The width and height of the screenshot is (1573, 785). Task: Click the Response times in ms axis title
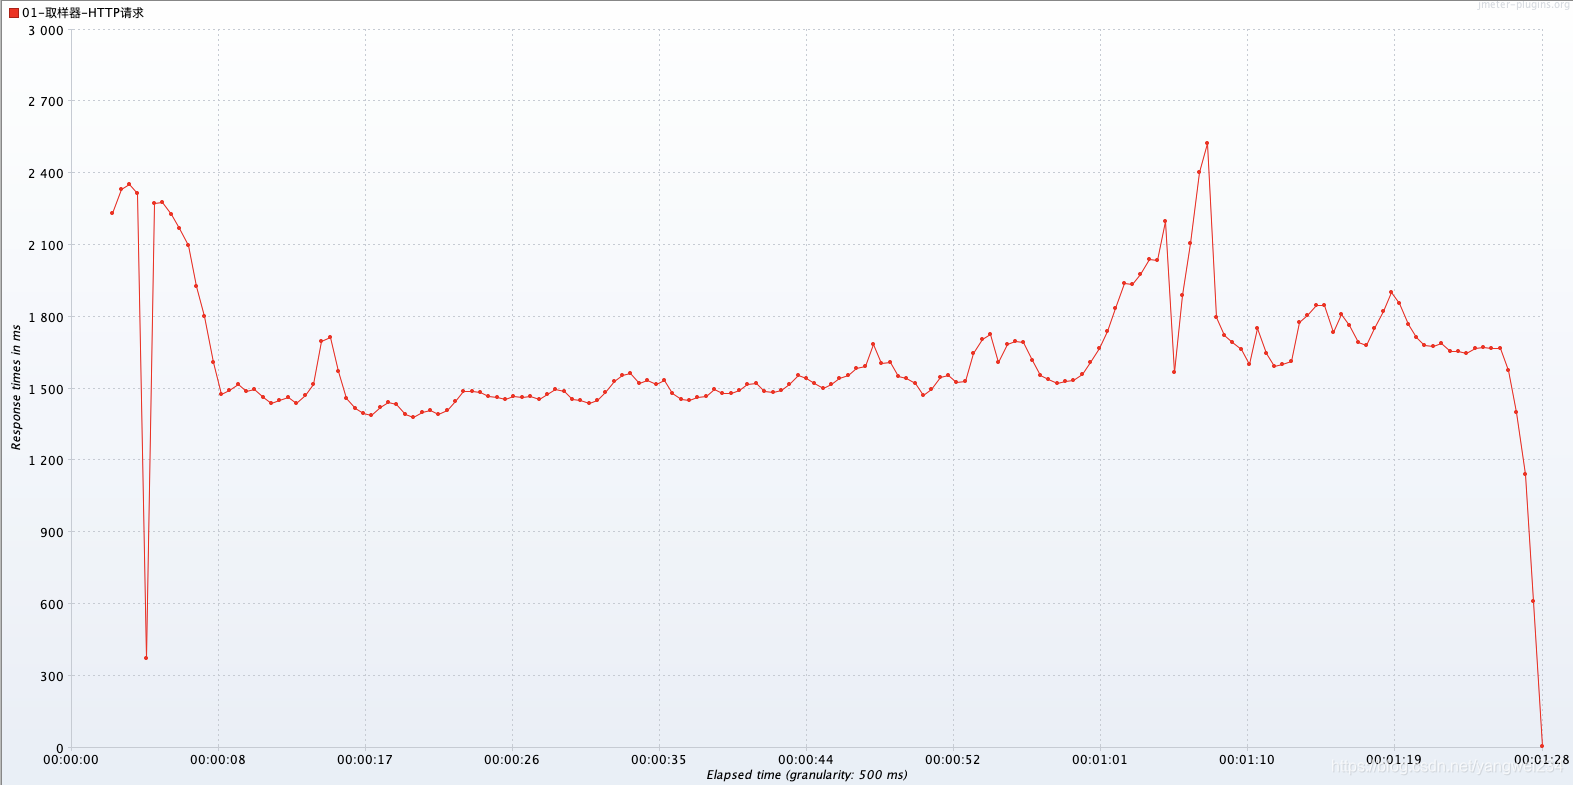click(16, 387)
